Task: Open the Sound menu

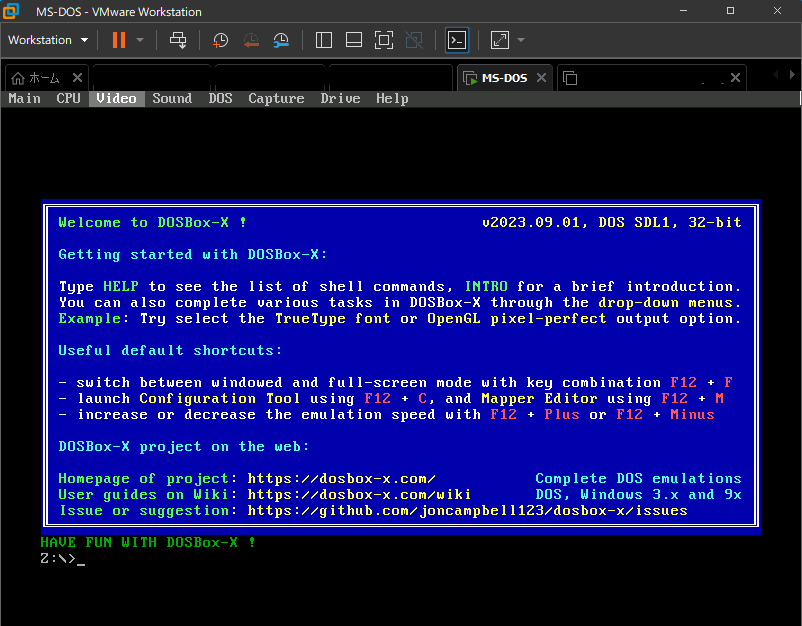Action: tap(172, 98)
